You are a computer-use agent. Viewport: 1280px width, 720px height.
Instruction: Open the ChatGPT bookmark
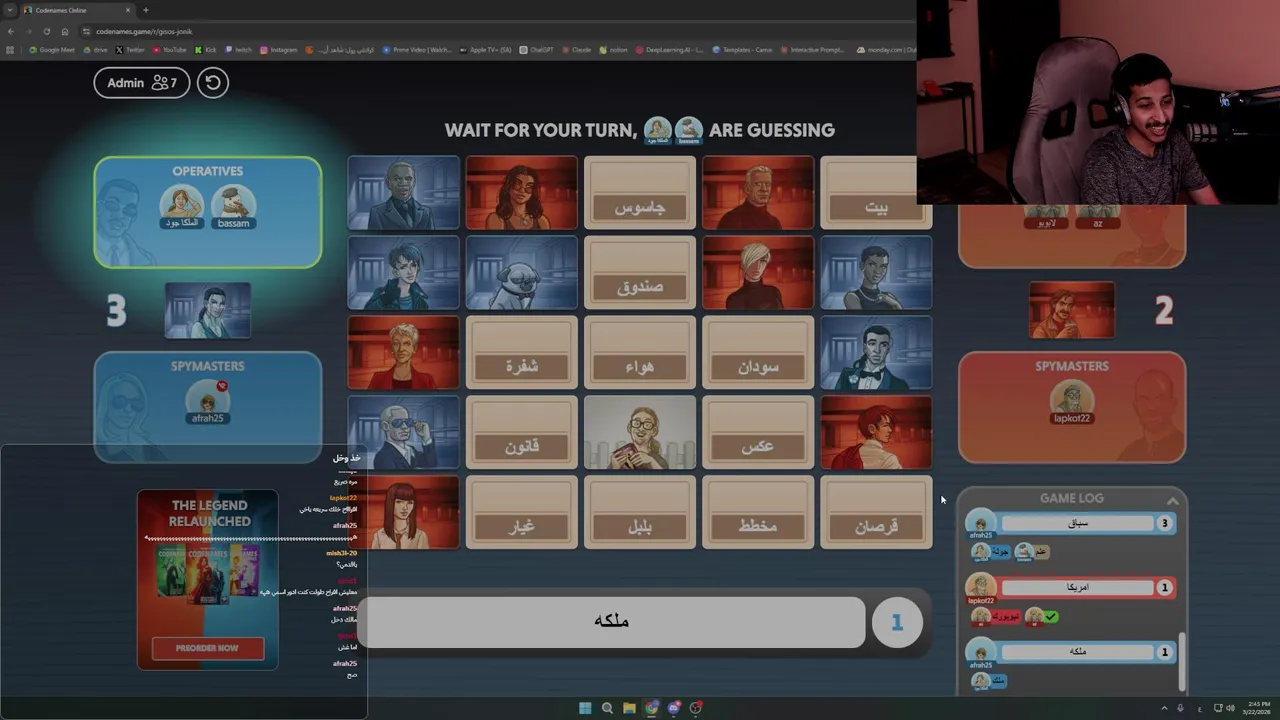click(537, 49)
